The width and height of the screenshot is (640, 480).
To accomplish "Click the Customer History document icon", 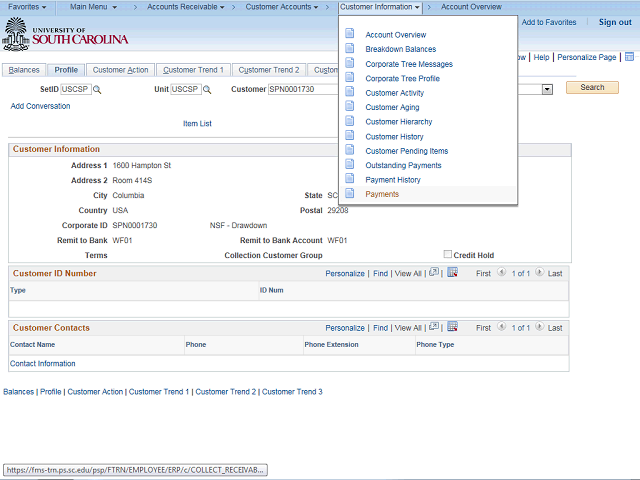I will click(x=350, y=136).
